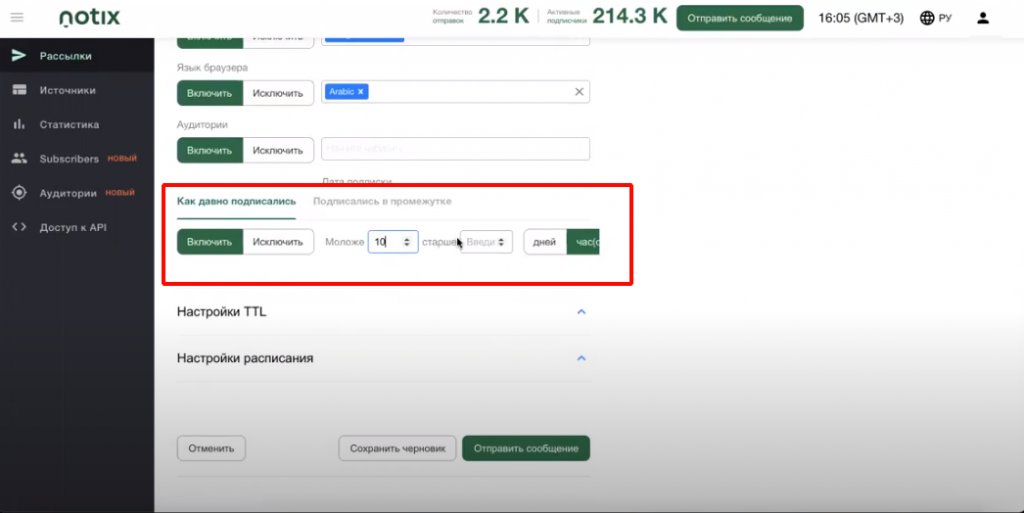Image resolution: width=1024 pixels, height=513 pixels.
Task: Click the Subscribers people icon
Action: click(x=18, y=159)
